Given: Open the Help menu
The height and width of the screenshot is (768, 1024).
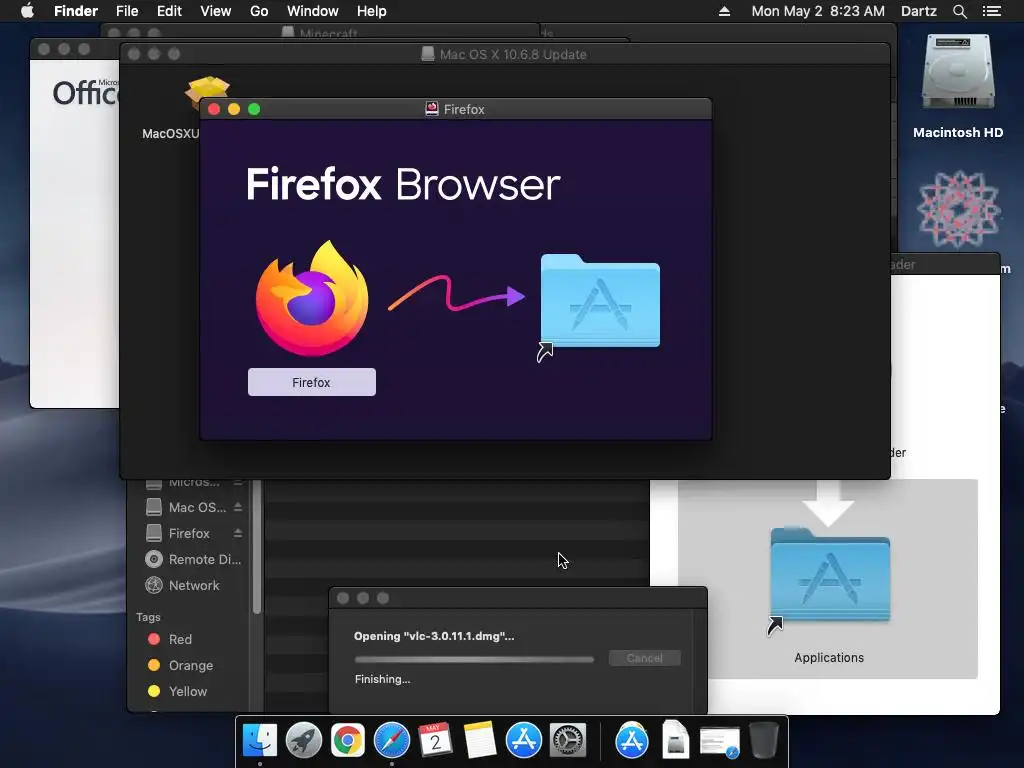Looking at the screenshot, I should click(372, 11).
